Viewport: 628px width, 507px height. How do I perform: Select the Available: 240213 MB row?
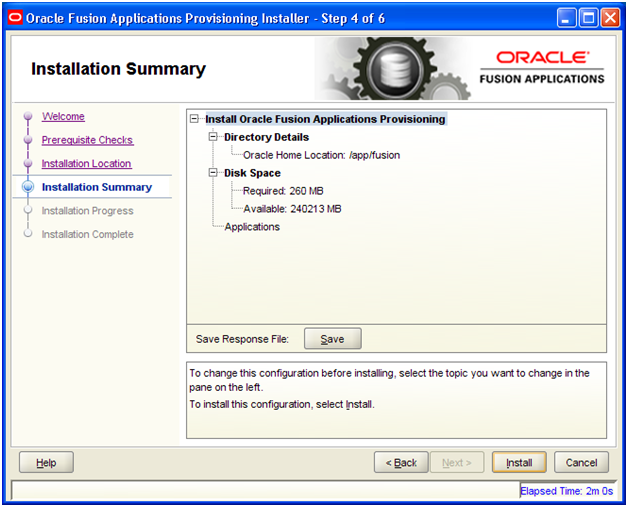pos(292,209)
